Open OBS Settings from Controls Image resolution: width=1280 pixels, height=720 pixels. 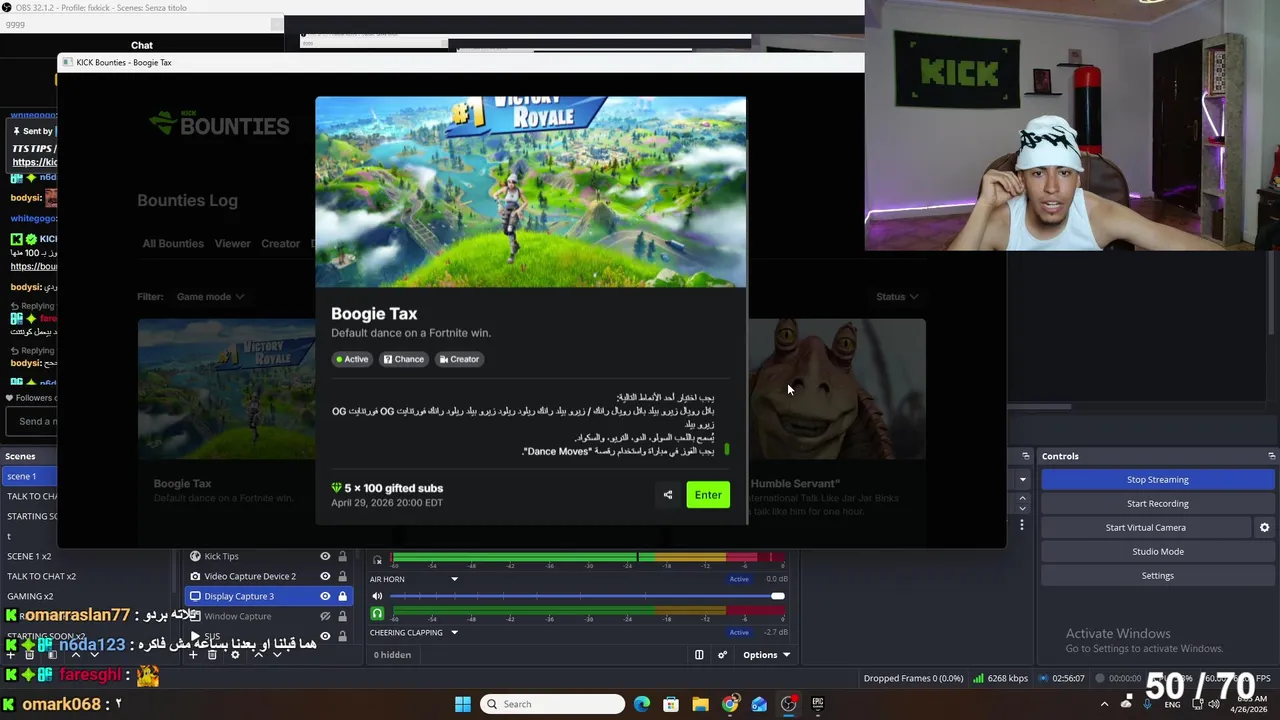click(x=1157, y=576)
